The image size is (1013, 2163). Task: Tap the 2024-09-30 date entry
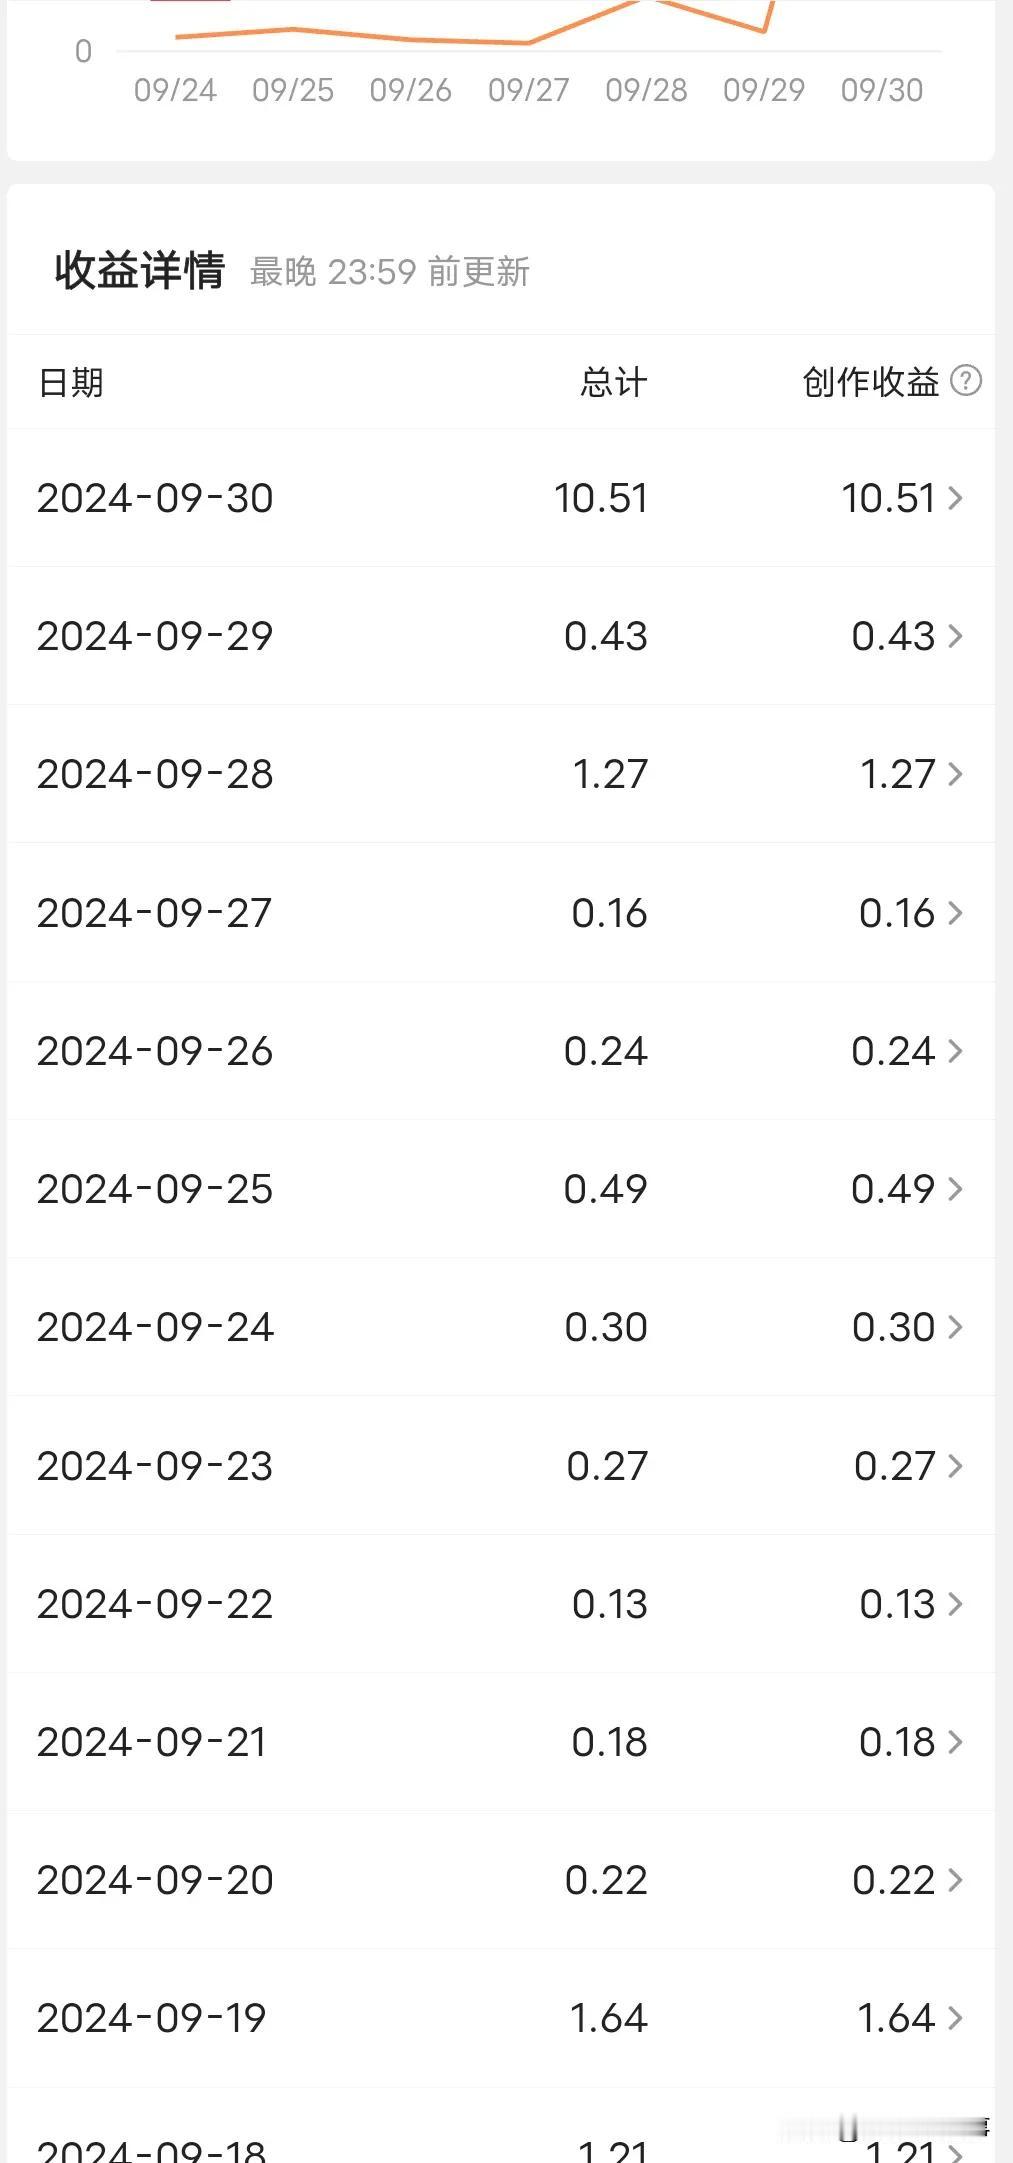tap(155, 498)
